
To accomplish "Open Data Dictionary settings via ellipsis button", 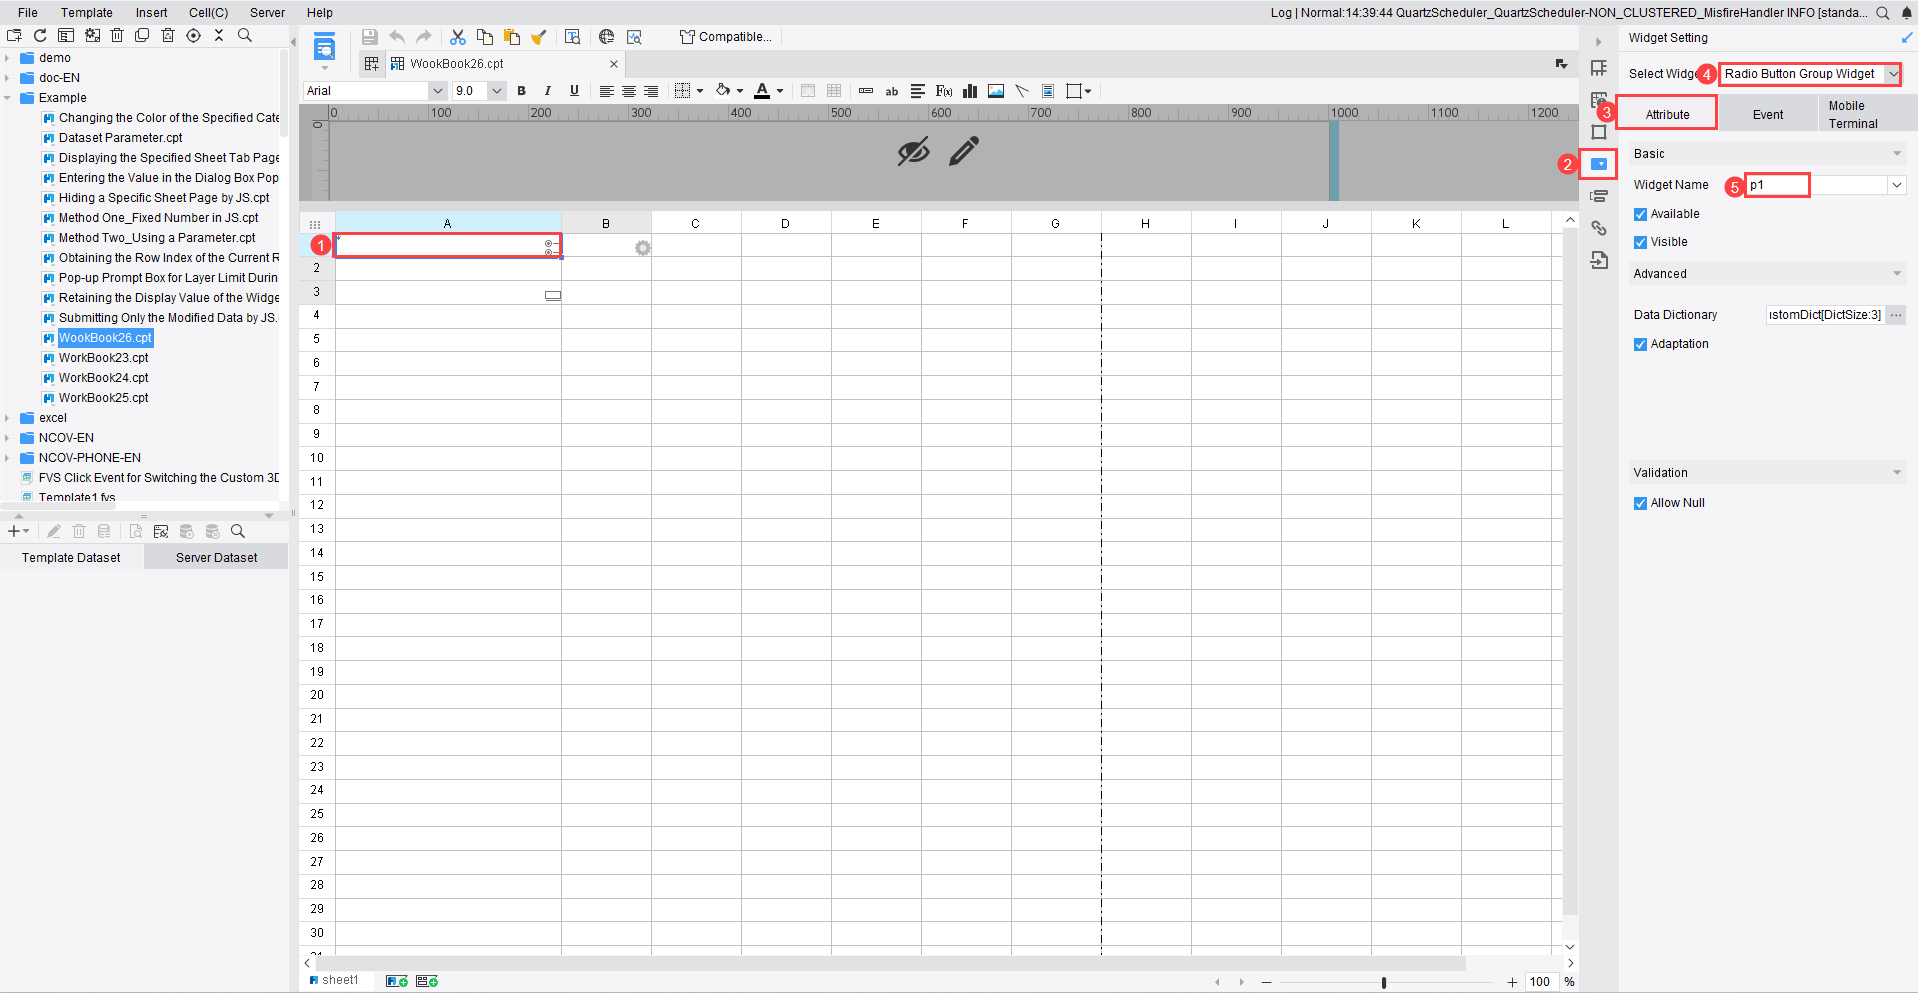I will pos(1896,315).
